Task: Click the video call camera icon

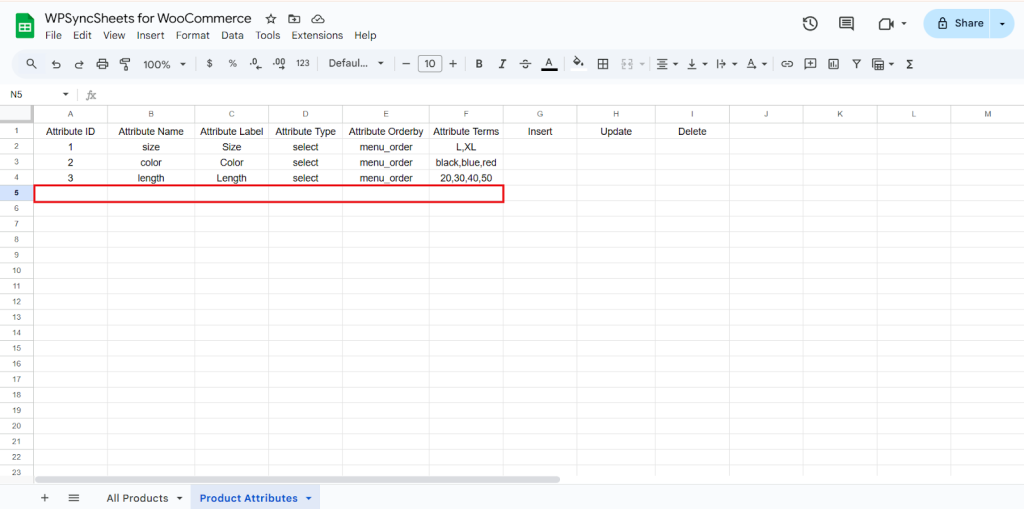Action: point(886,24)
